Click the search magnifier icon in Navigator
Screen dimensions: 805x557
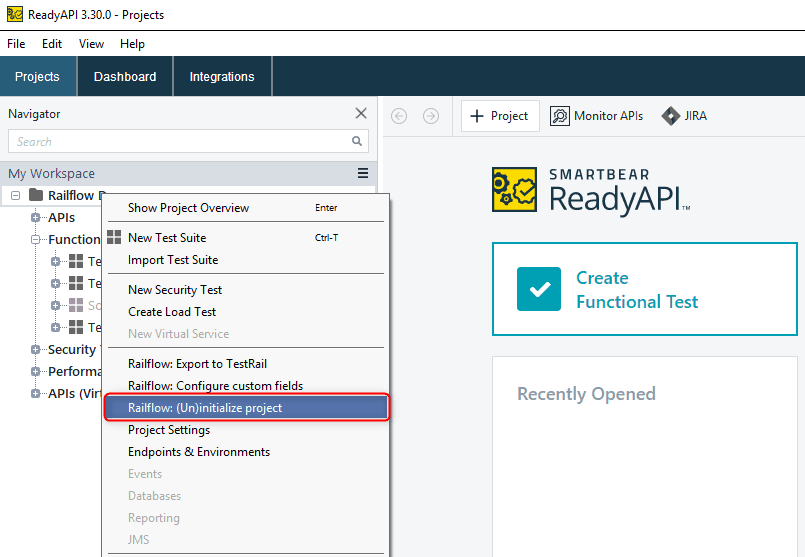357,141
